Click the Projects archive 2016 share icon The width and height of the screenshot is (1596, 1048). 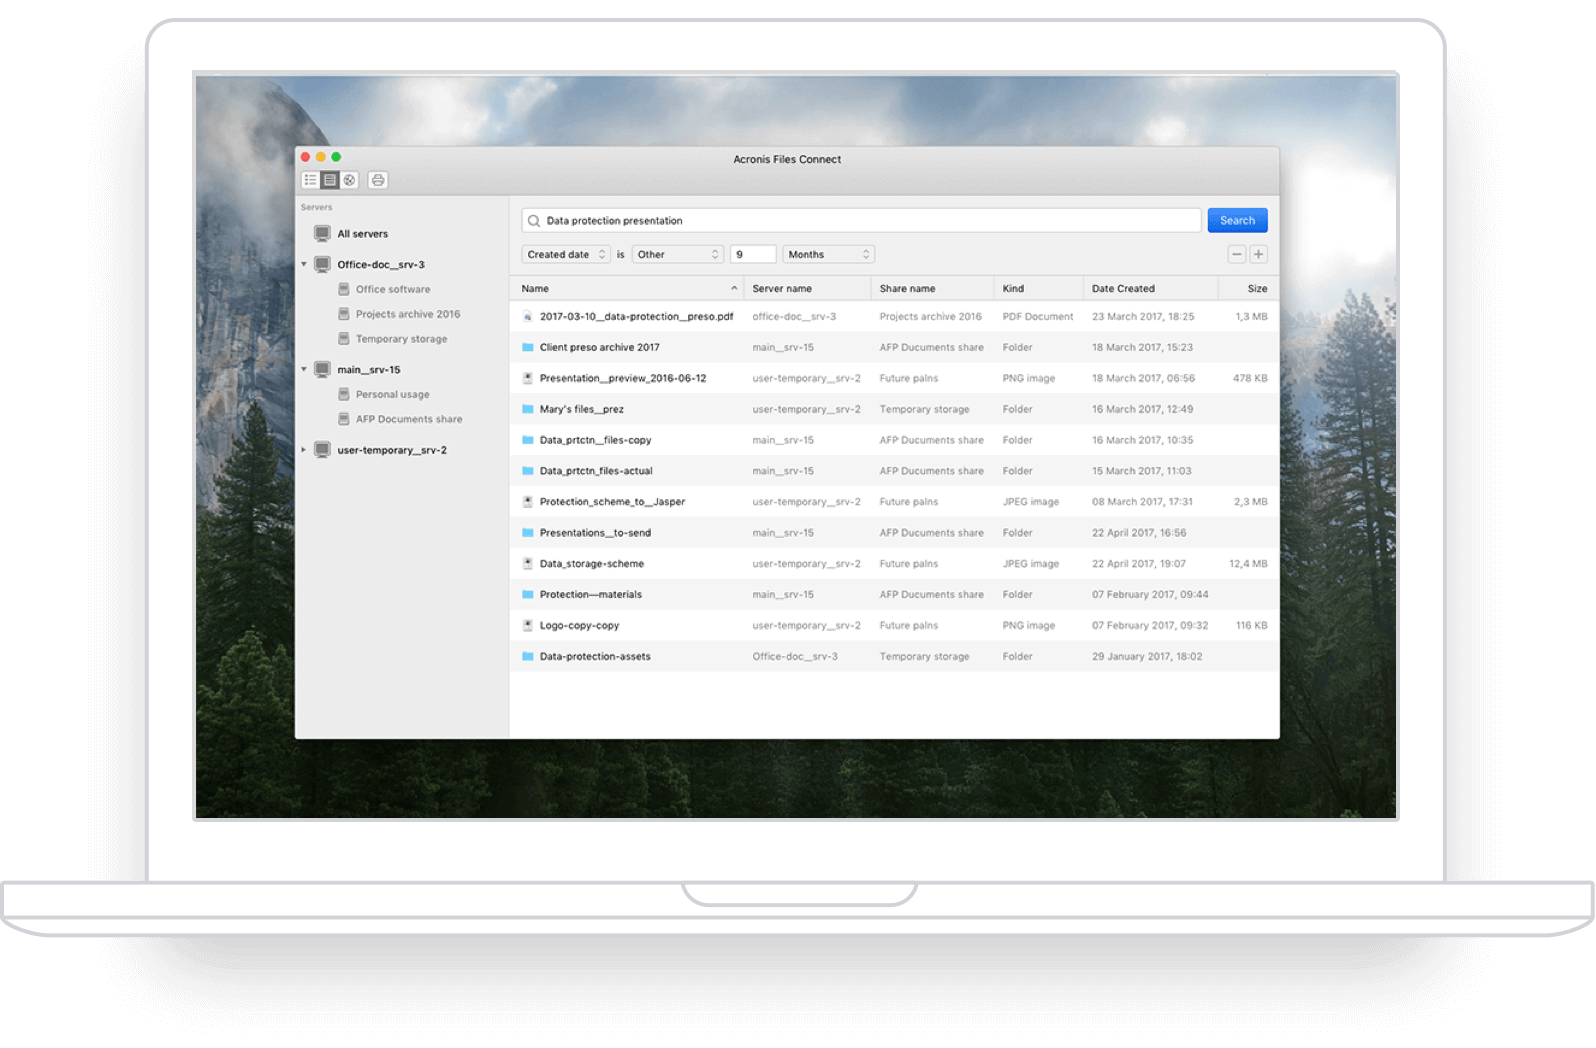coord(344,314)
